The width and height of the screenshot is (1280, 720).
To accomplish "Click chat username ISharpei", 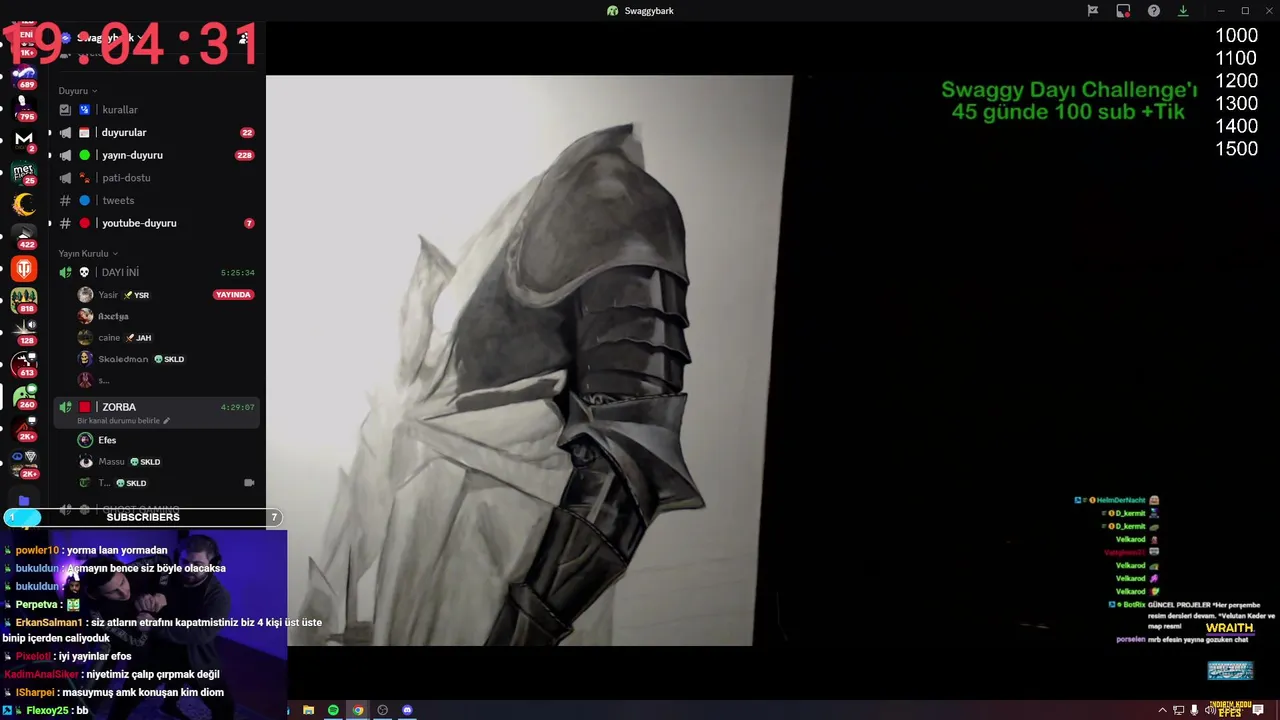I will coord(35,693).
